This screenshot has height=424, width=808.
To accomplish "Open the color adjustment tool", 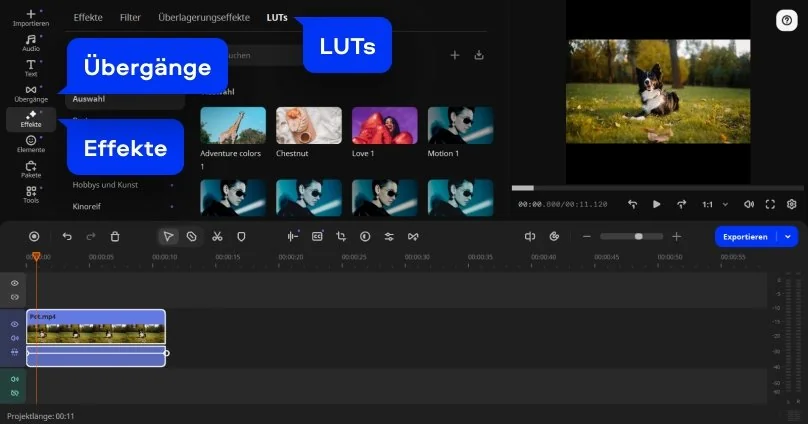I will point(365,236).
